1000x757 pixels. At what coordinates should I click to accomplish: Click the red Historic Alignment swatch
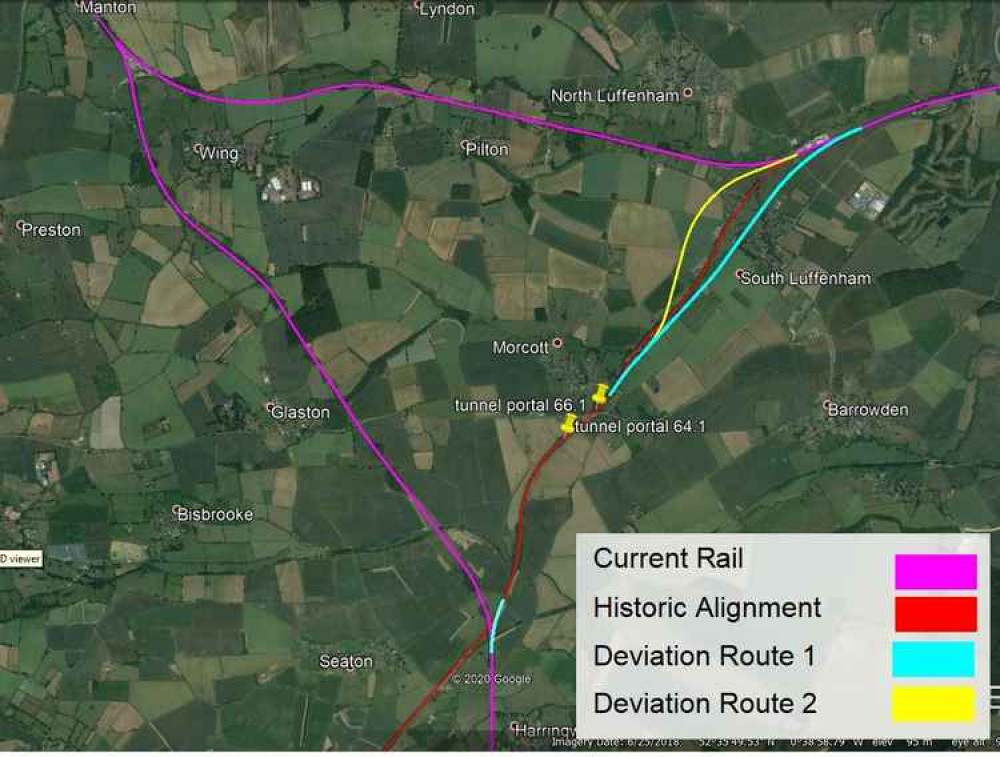pyautogui.click(x=936, y=615)
